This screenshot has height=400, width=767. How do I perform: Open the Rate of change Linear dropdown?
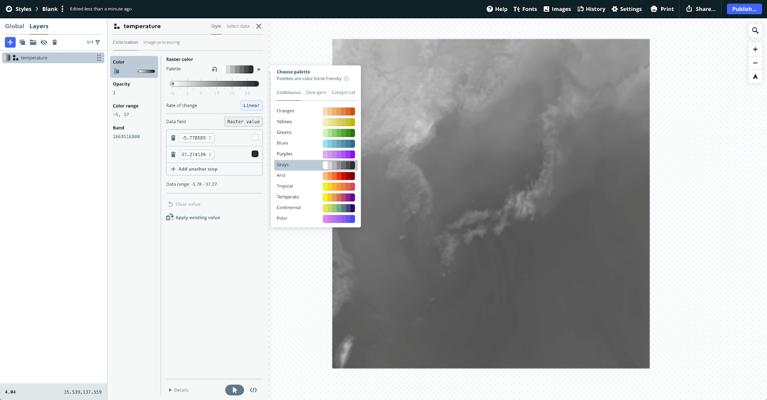251,105
